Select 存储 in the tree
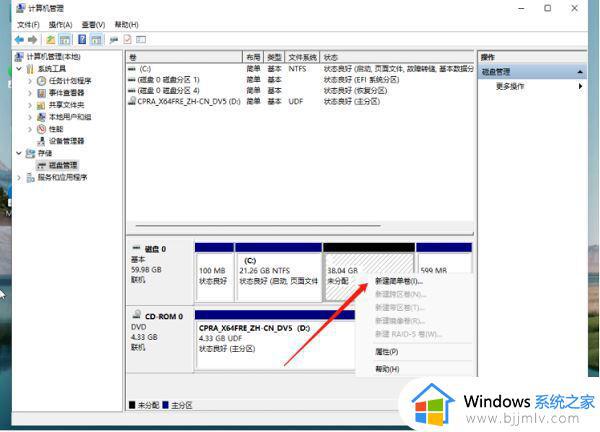Screen dimensions: 600x432 (x=45, y=153)
